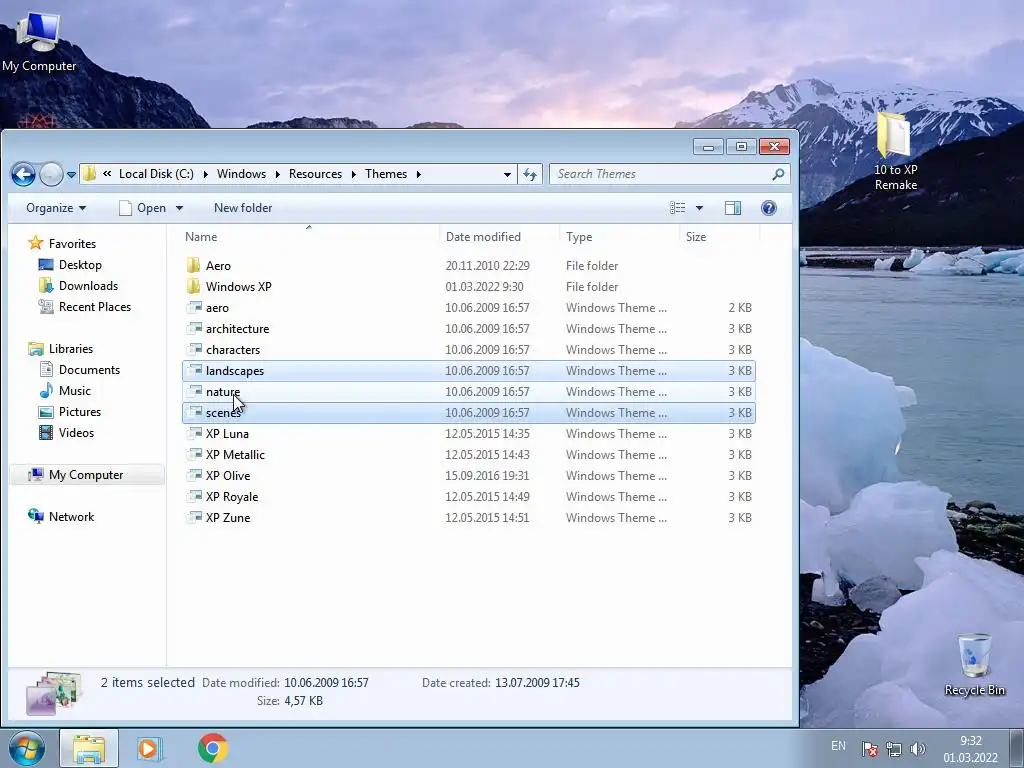Open the Organize menu
Viewport: 1024px width, 768px height.
click(x=56, y=208)
